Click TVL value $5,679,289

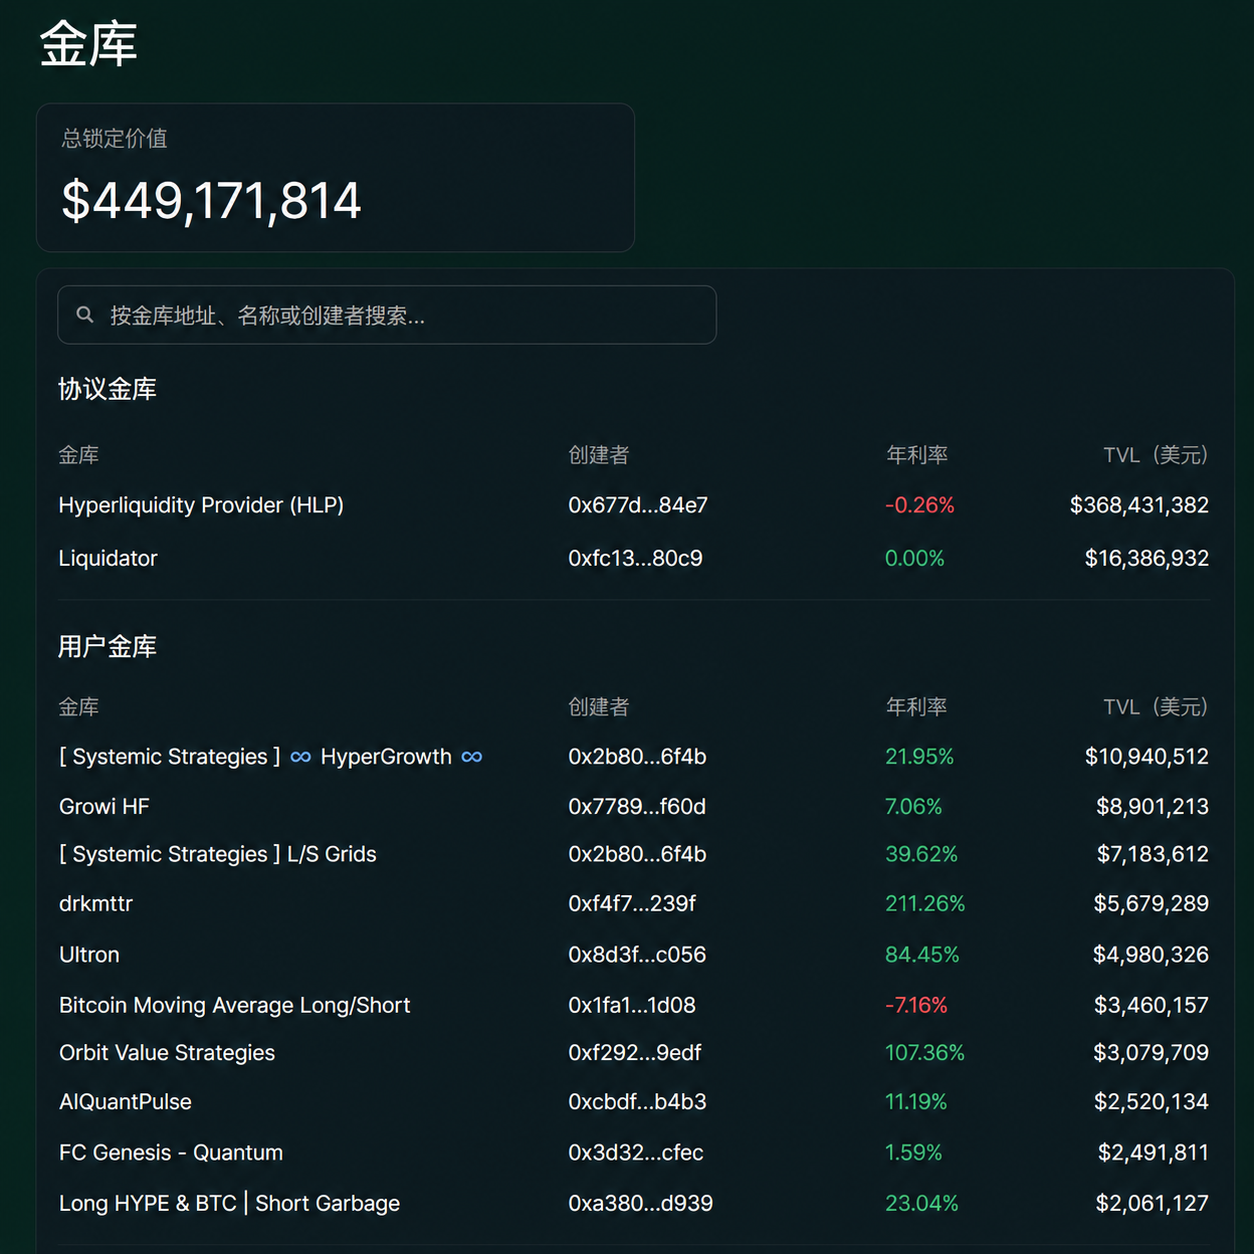pyautogui.click(x=1151, y=903)
